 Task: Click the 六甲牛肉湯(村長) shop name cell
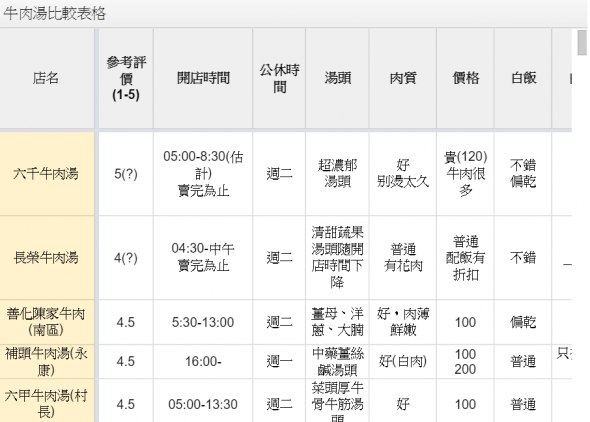47,401
